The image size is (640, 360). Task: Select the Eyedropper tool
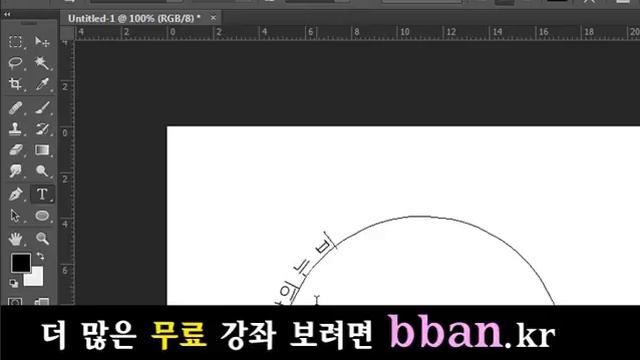click(42, 84)
